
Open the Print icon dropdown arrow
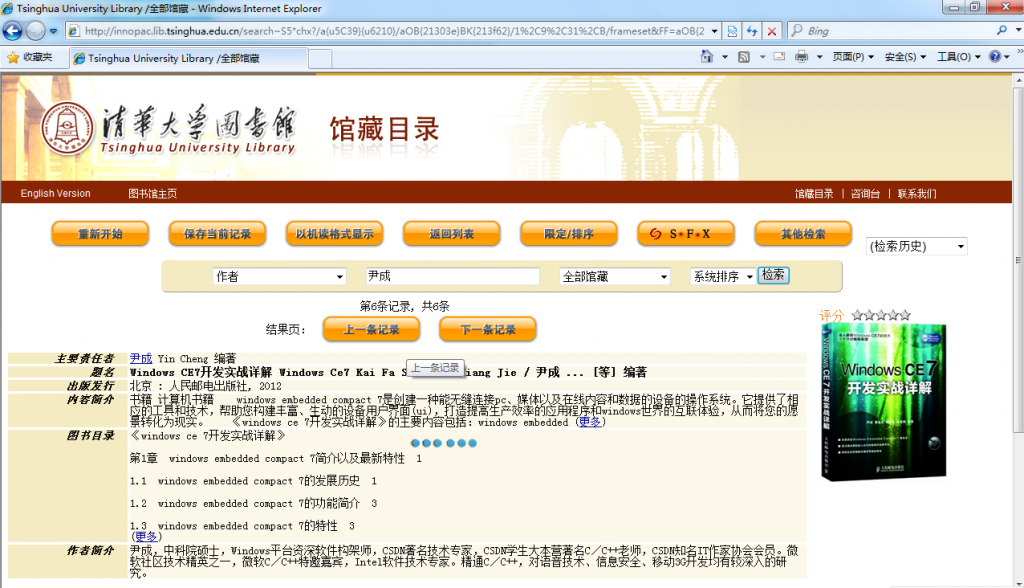(819, 57)
